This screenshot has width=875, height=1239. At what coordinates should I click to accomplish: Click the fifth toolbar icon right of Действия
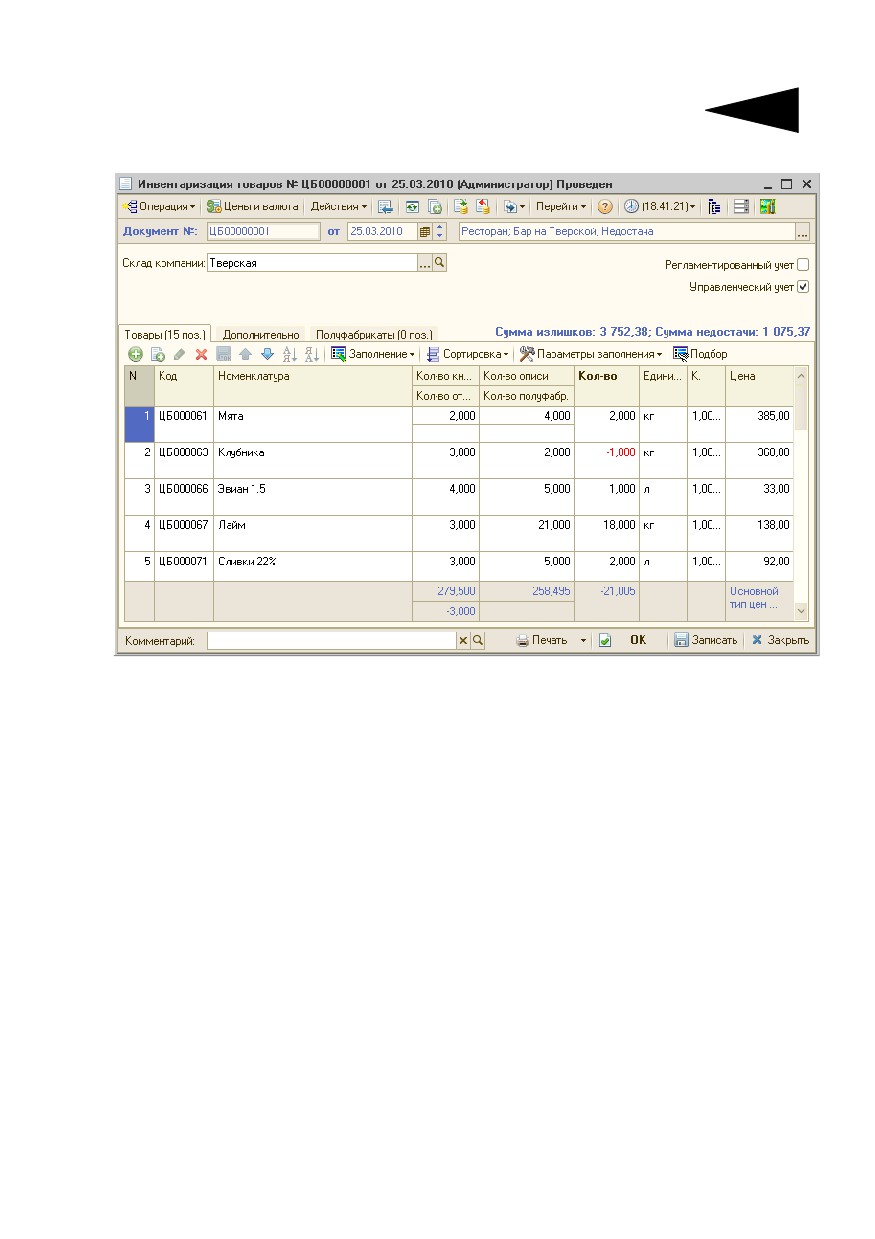click(483, 207)
